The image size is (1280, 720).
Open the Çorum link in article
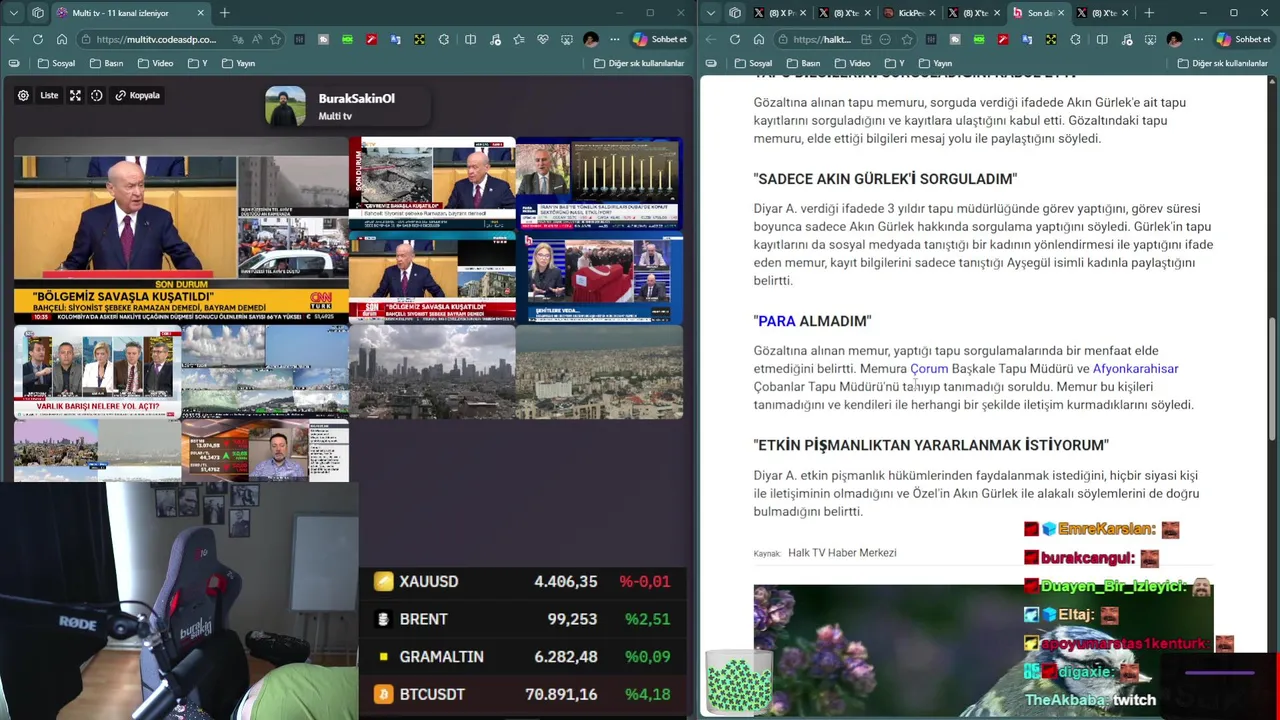point(929,369)
